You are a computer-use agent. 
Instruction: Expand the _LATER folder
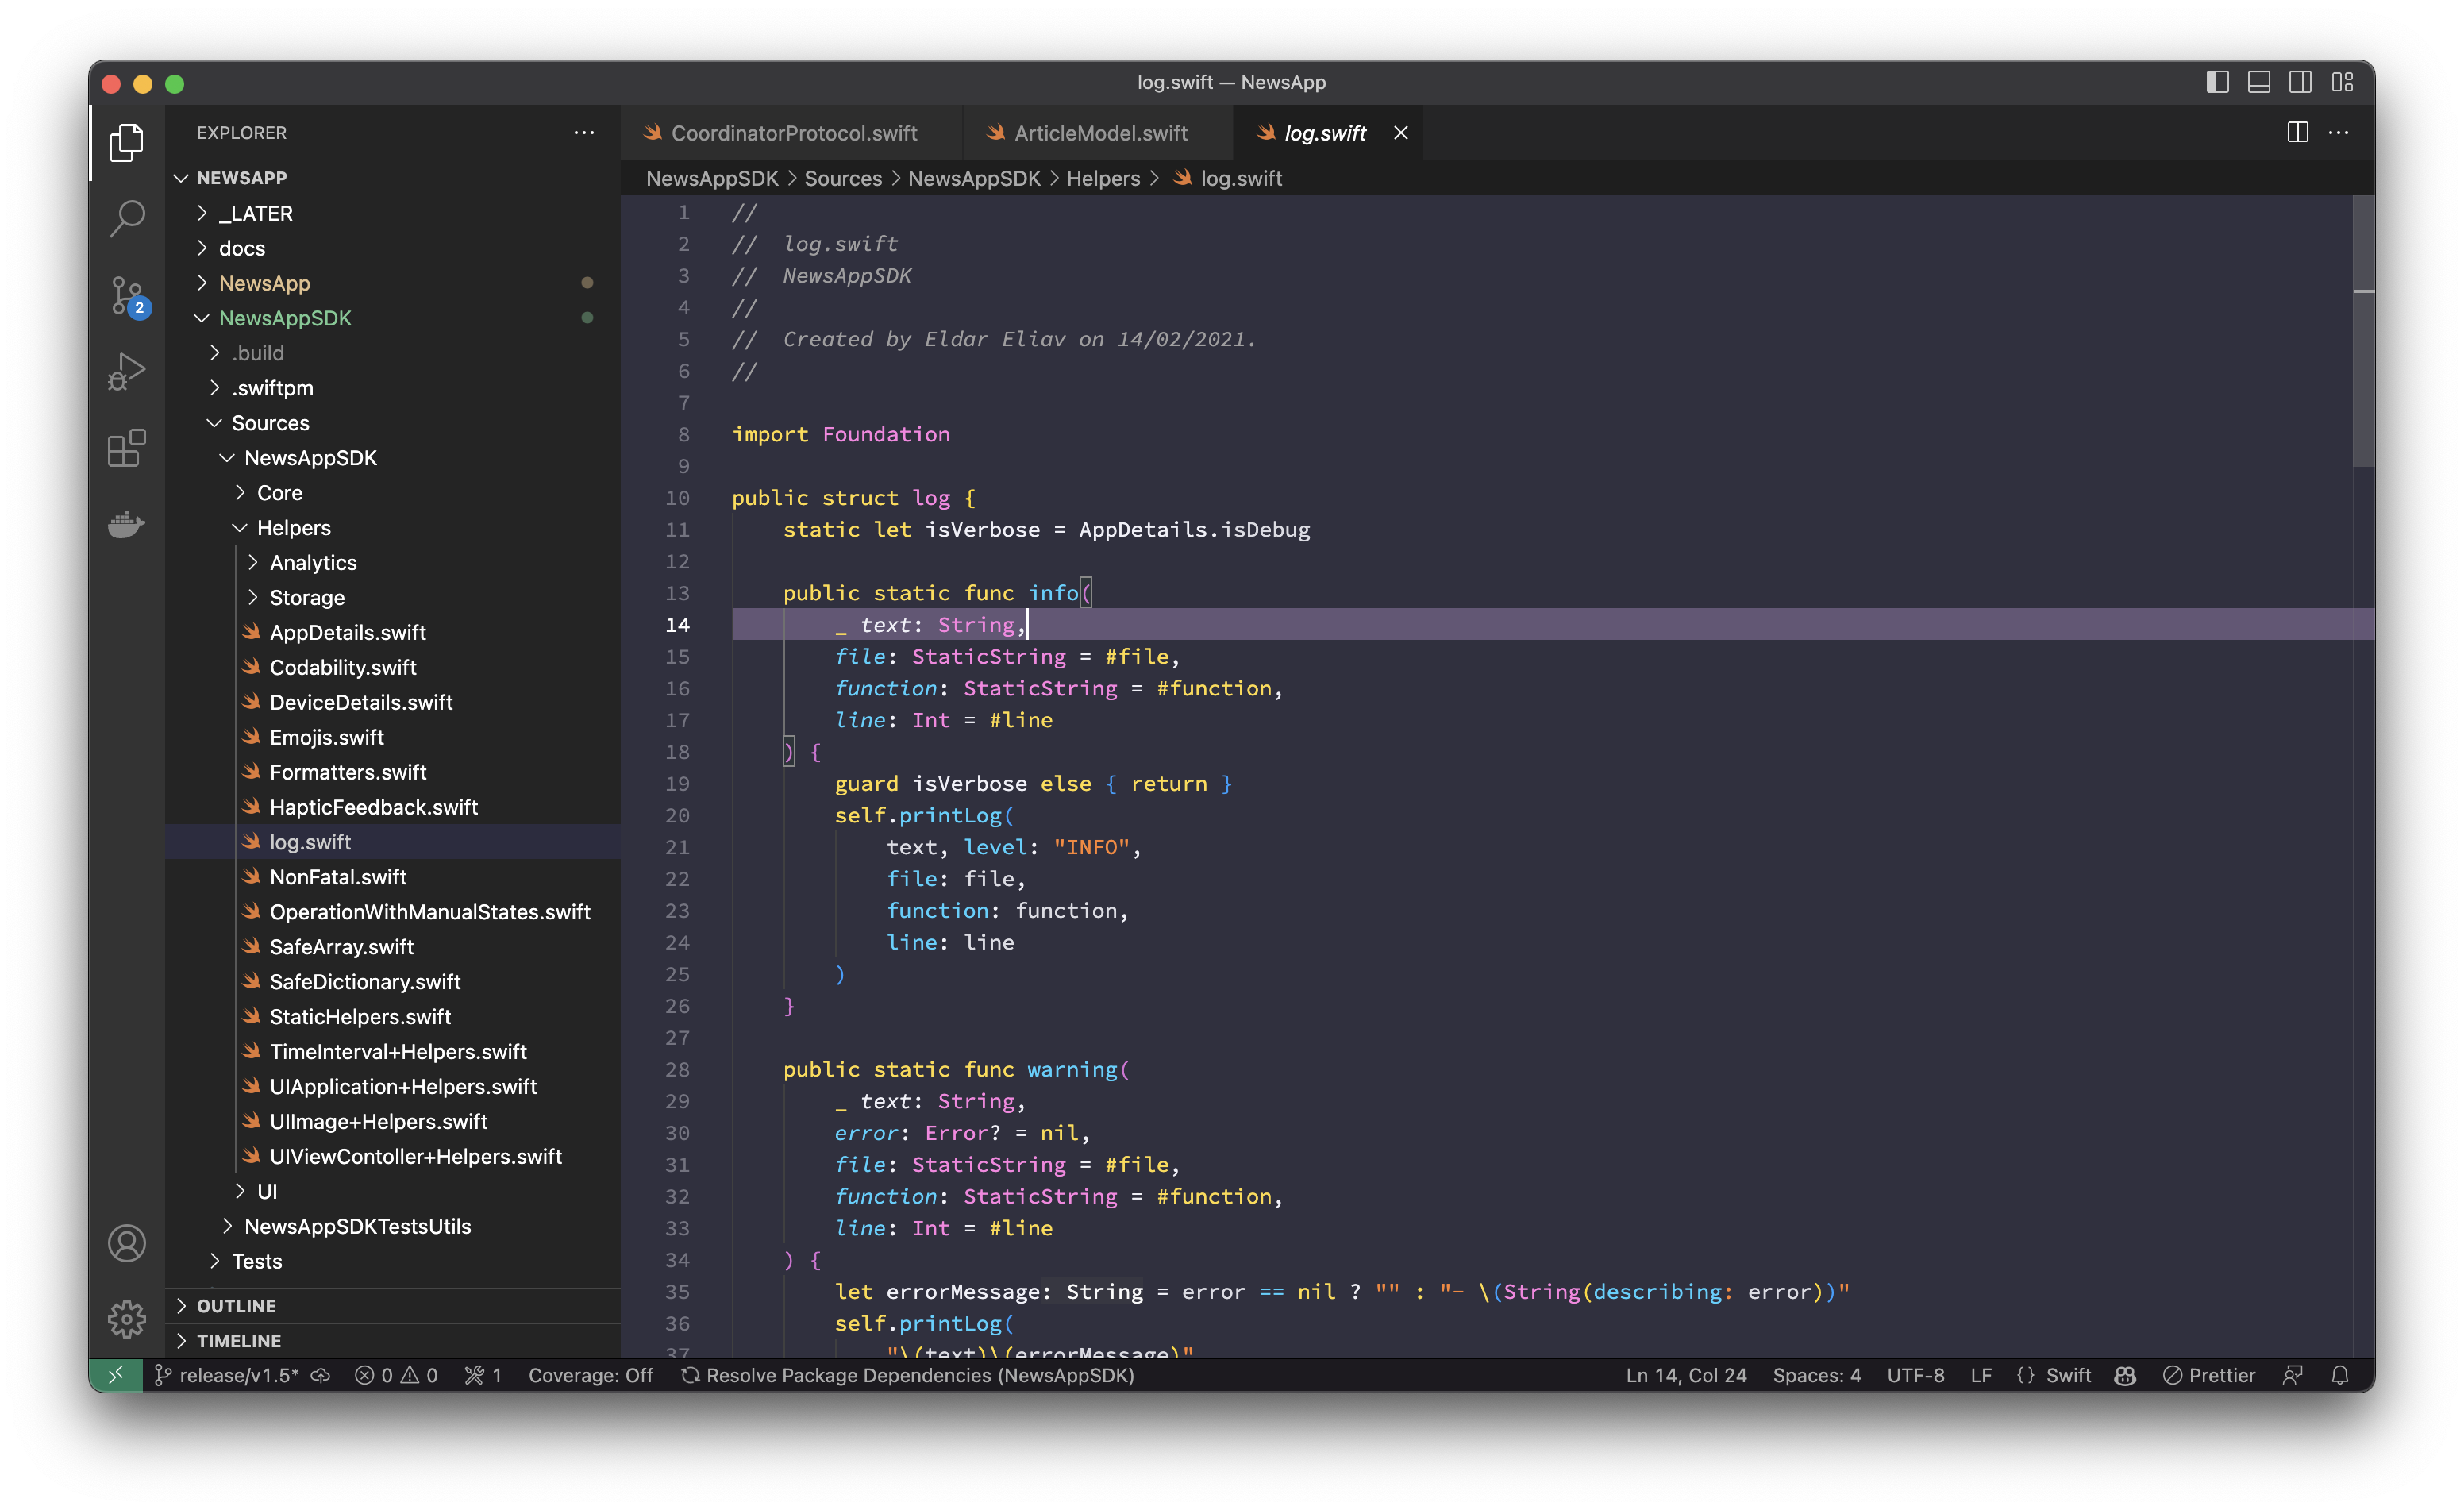pos(393,213)
